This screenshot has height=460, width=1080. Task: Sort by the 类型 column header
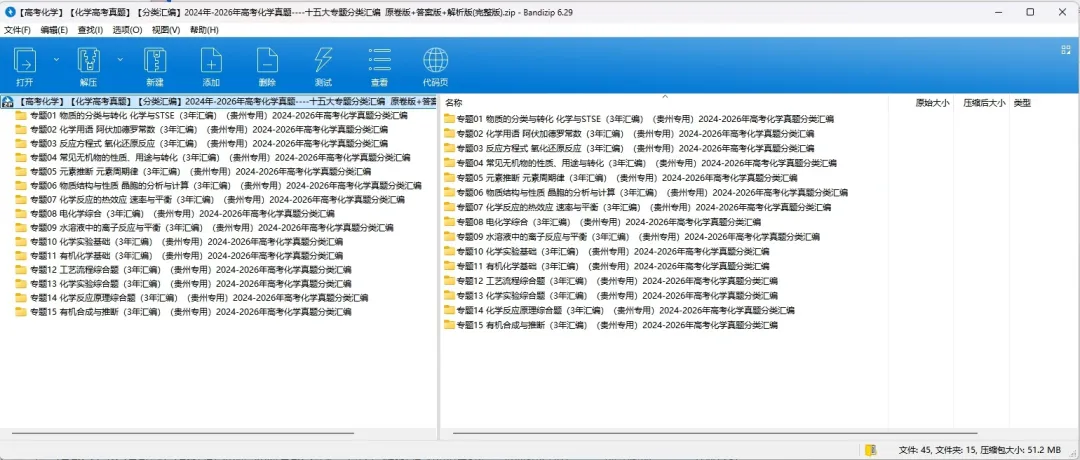[x=1022, y=103]
